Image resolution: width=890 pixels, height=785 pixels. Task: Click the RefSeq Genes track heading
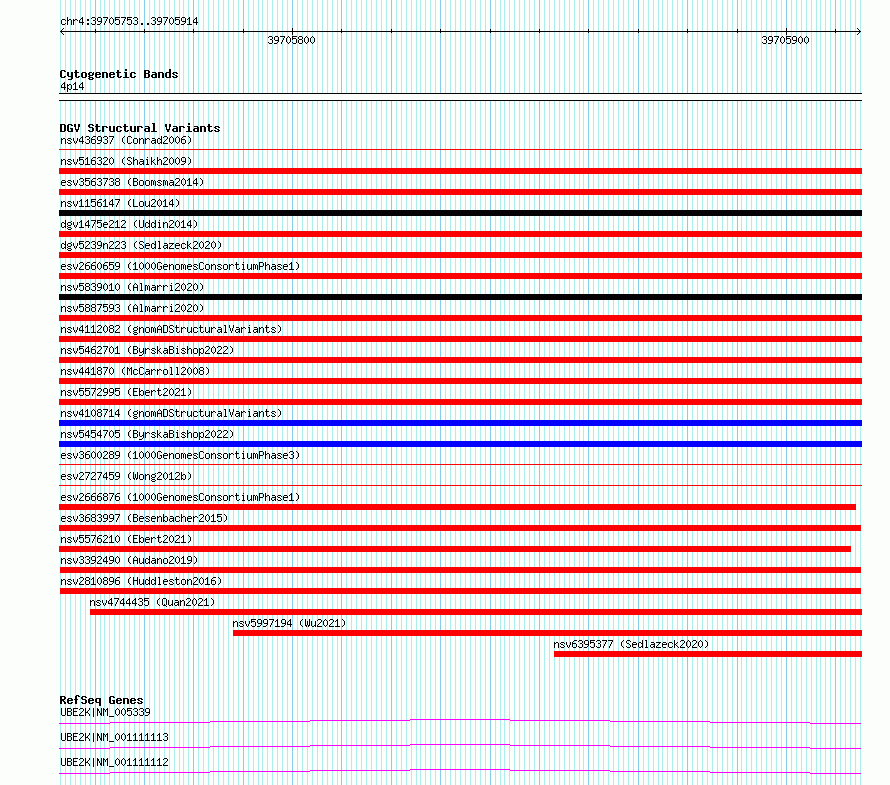[101, 700]
